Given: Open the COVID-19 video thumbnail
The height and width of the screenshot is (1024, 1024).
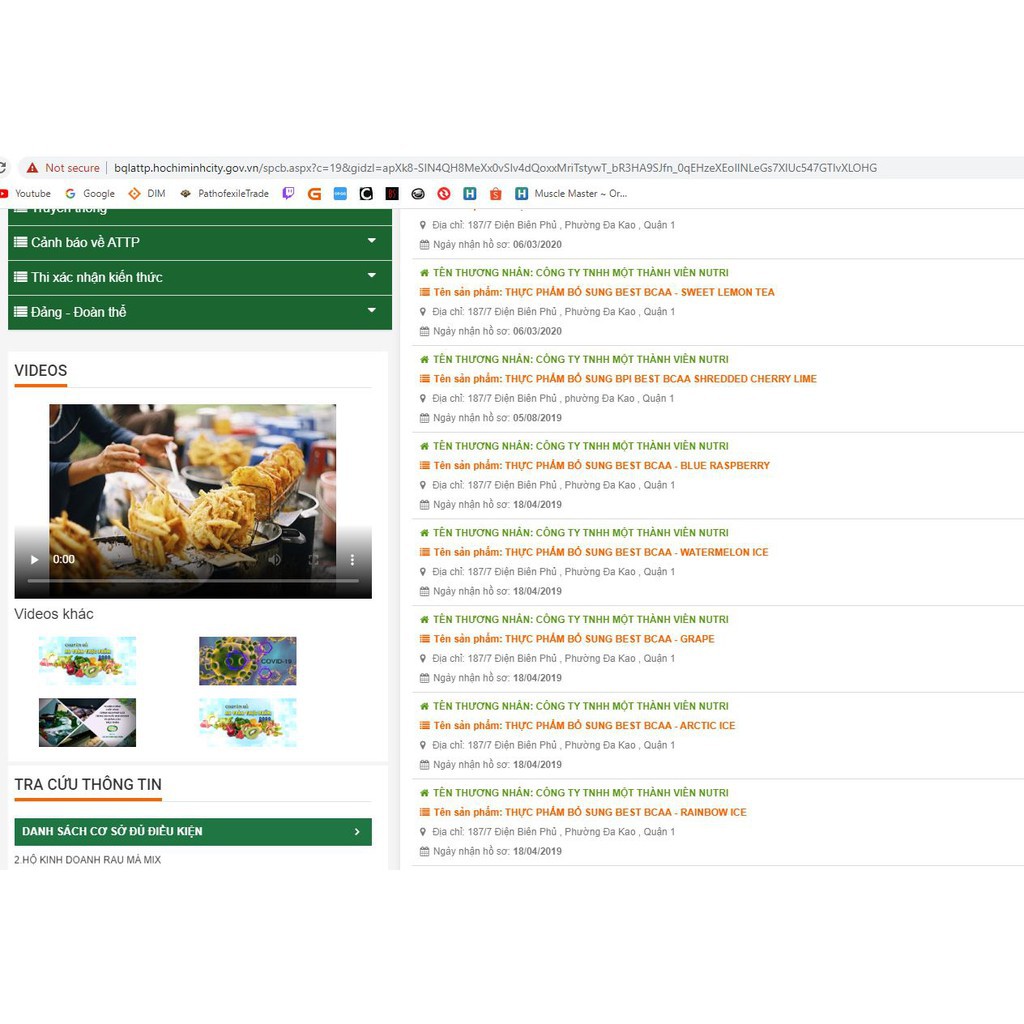Looking at the screenshot, I should point(248,661).
